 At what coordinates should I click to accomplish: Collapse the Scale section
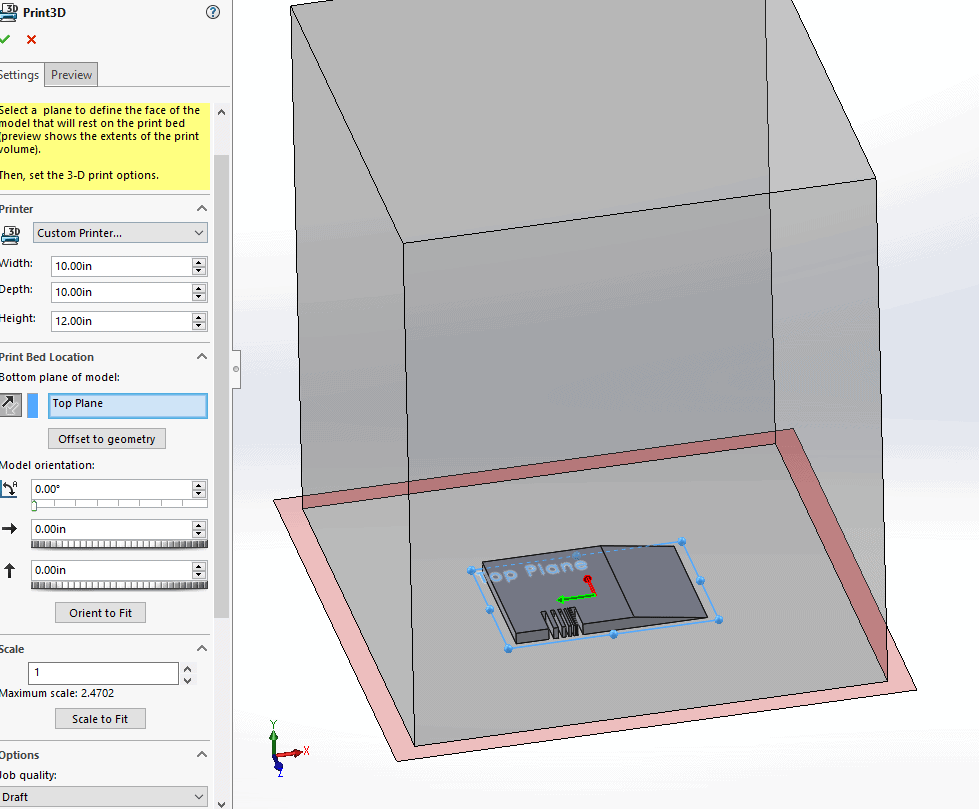tap(202, 649)
